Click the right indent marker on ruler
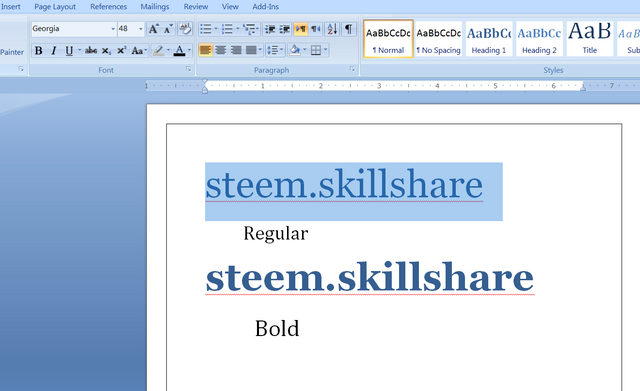Viewport: 640px width, 391px height. click(x=583, y=87)
